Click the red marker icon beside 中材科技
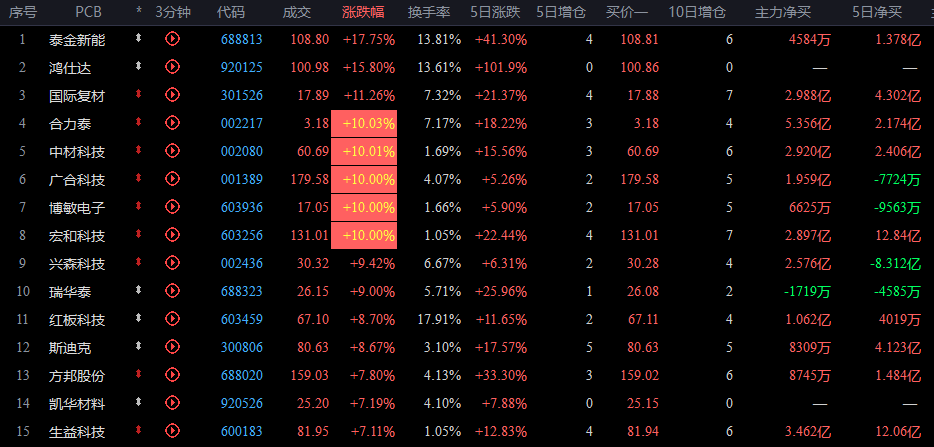934x447 pixels. pos(139,150)
